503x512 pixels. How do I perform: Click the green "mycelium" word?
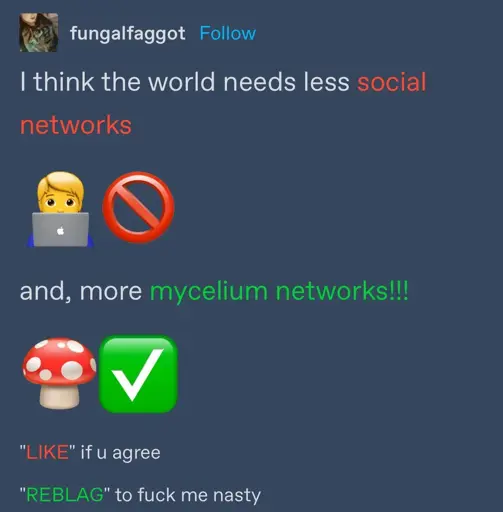click(209, 292)
